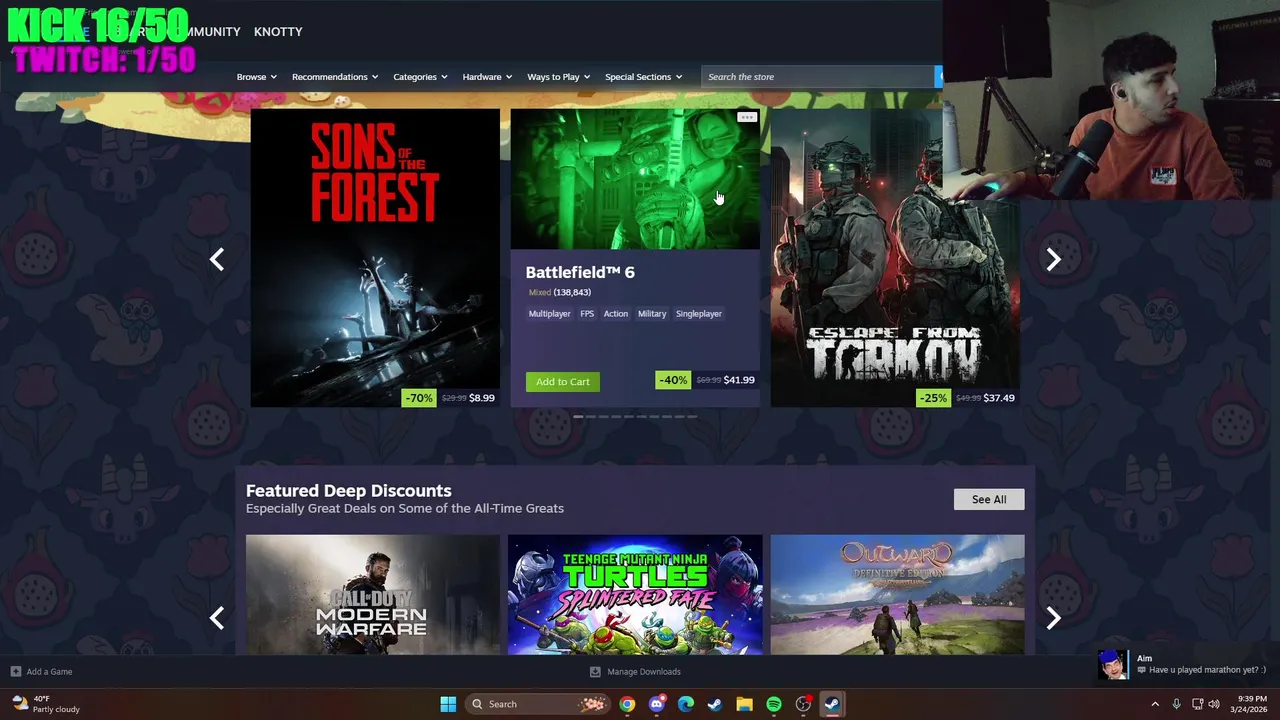Add Battlefield 6 to cart
Image resolution: width=1280 pixels, height=720 pixels.
click(563, 381)
